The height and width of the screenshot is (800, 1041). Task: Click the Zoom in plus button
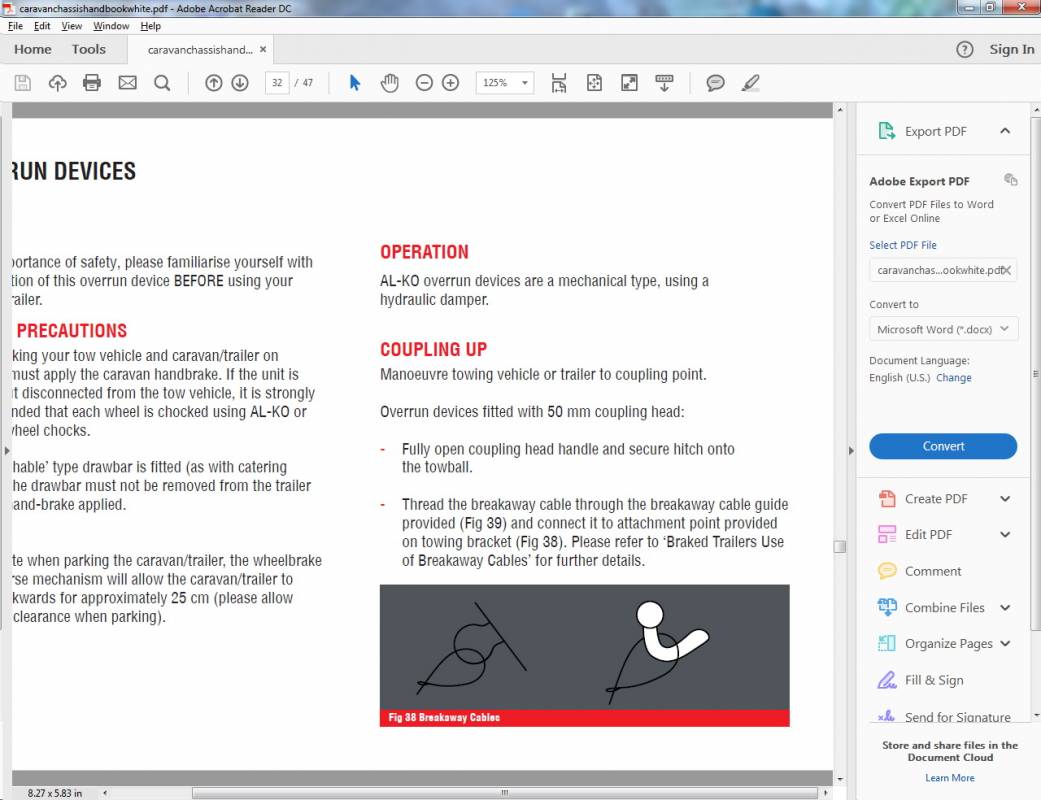pos(450,83)
